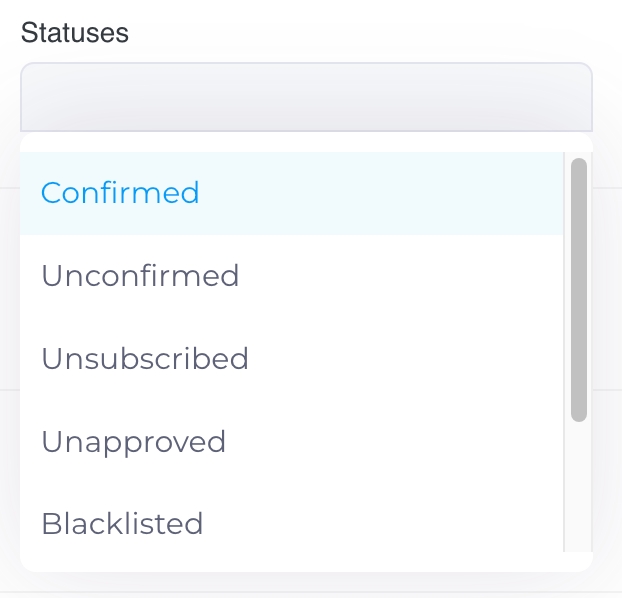Click the dropdown list scrollbar thumb
622x598 pixels.
click(578, 289)
